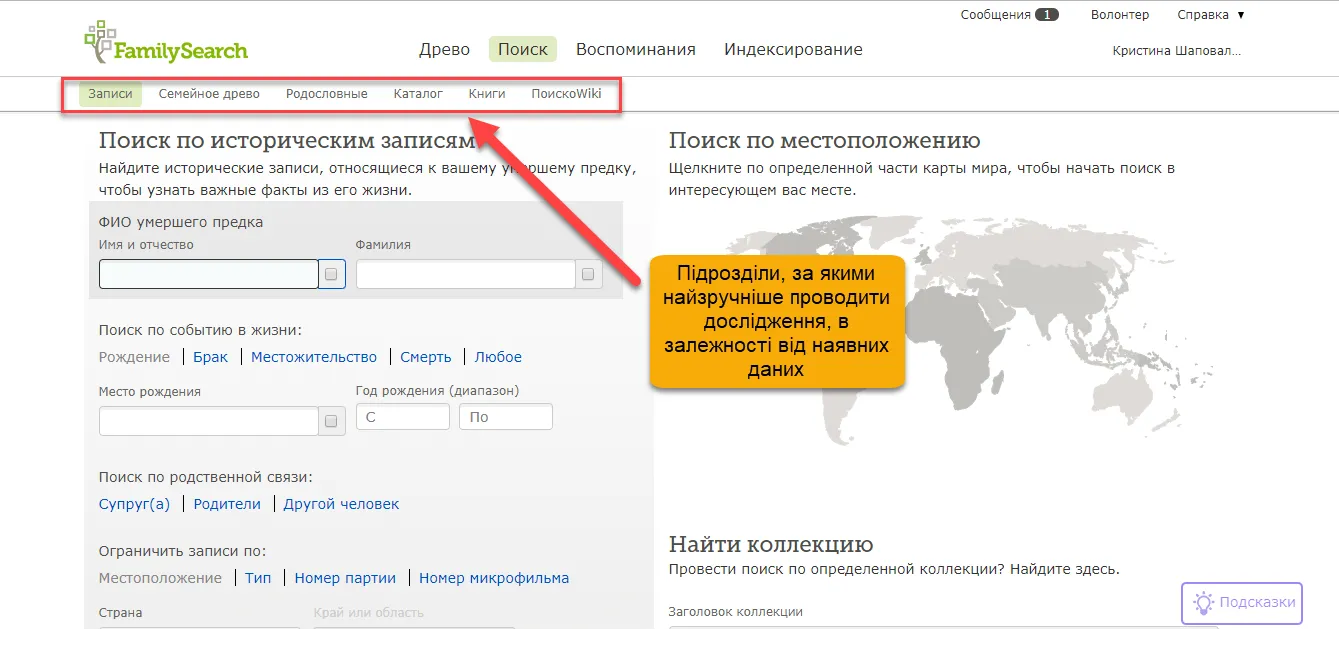Choose the Смерть life event link

[x=425, y=357]
